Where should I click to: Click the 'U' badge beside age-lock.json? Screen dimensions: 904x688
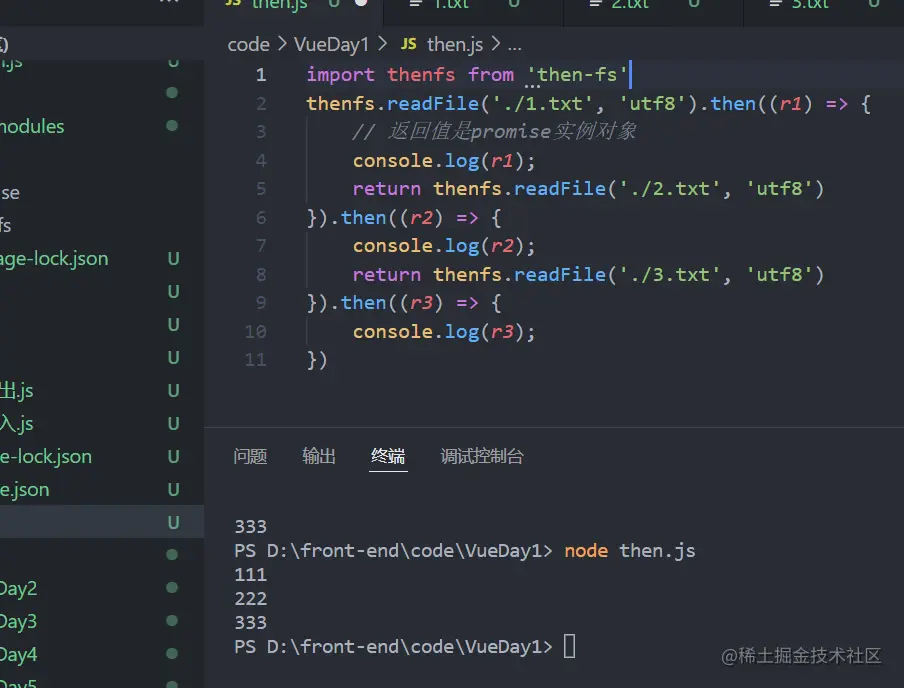click(x=173, y=259)
